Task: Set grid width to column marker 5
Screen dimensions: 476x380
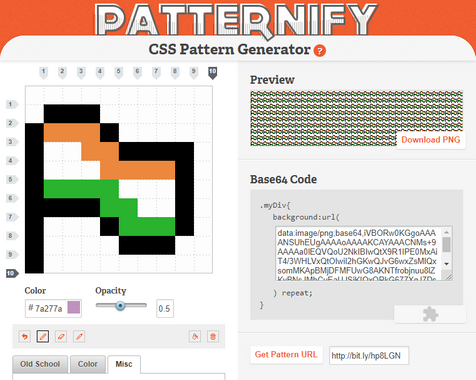Action: pyautogui.click(x=119, y=72)
